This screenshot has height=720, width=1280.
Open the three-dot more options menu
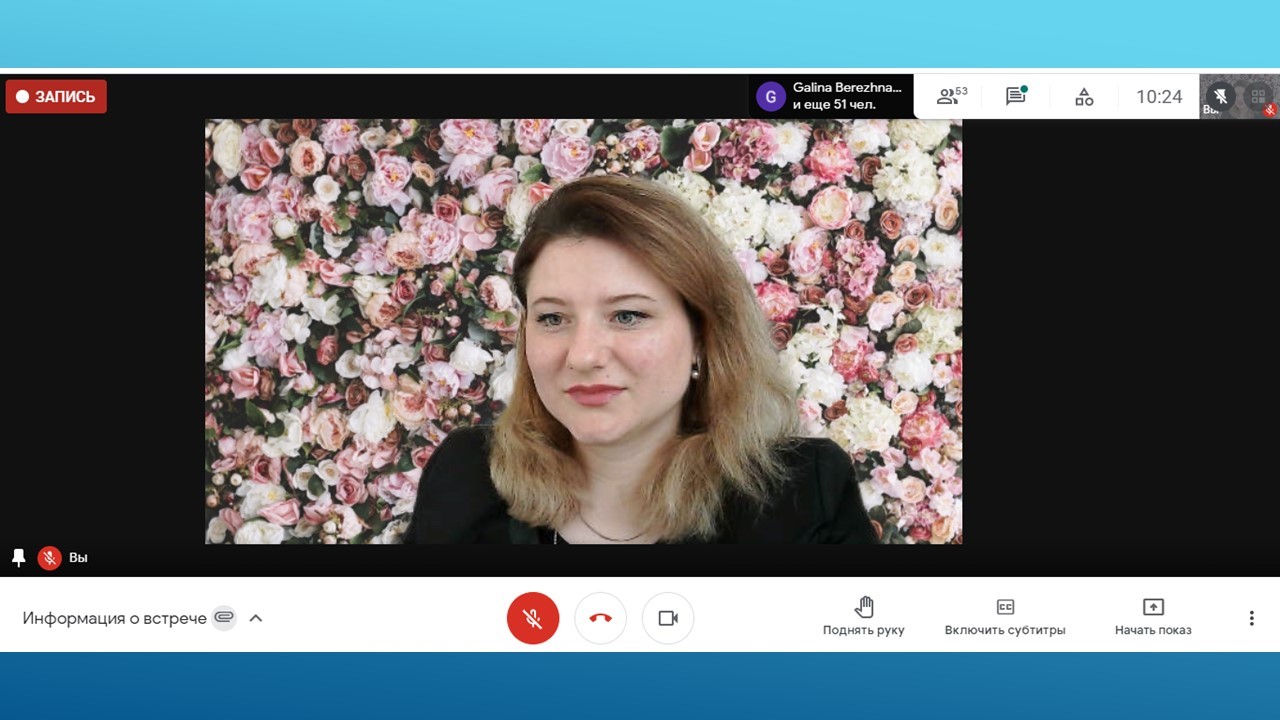coord(1251,618)
